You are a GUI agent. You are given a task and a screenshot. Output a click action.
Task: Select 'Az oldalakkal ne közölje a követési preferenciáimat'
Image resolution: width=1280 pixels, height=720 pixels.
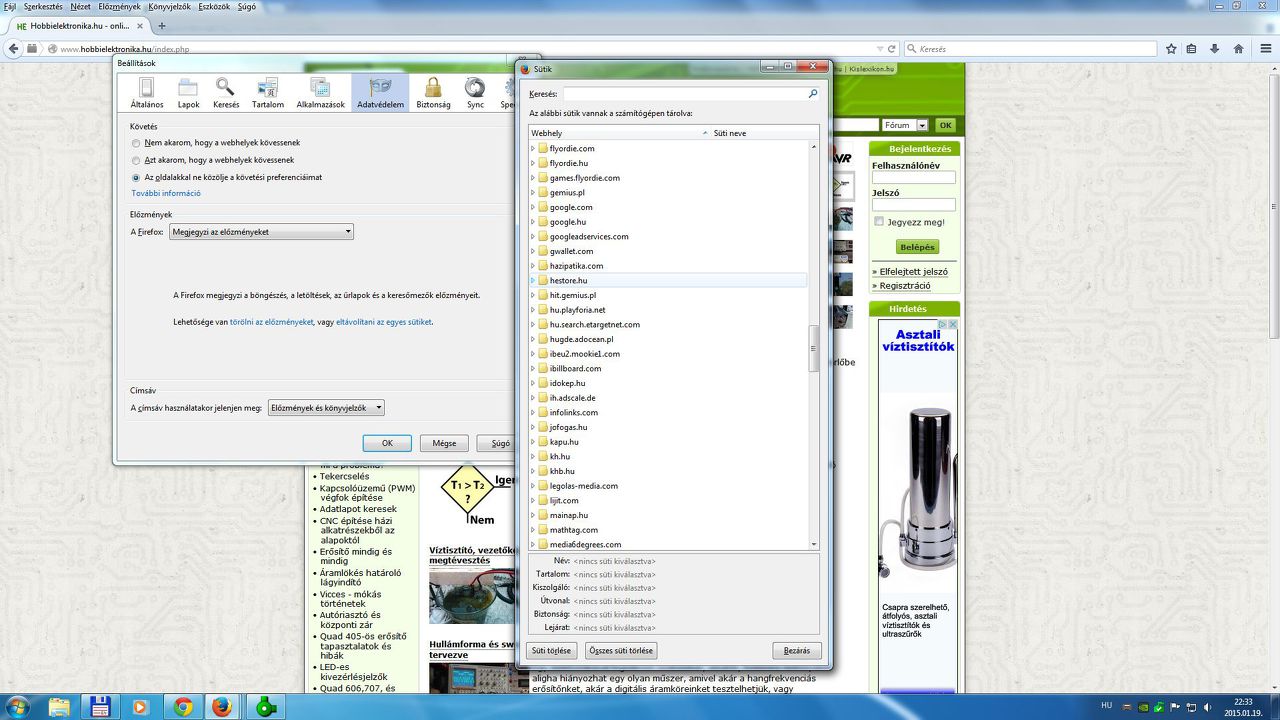(x=136, y=177)
